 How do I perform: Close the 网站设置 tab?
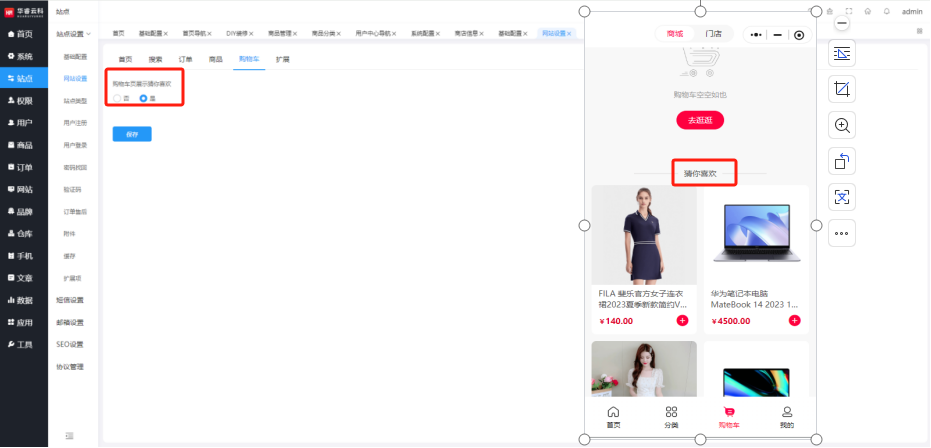[x=571, y=33]
